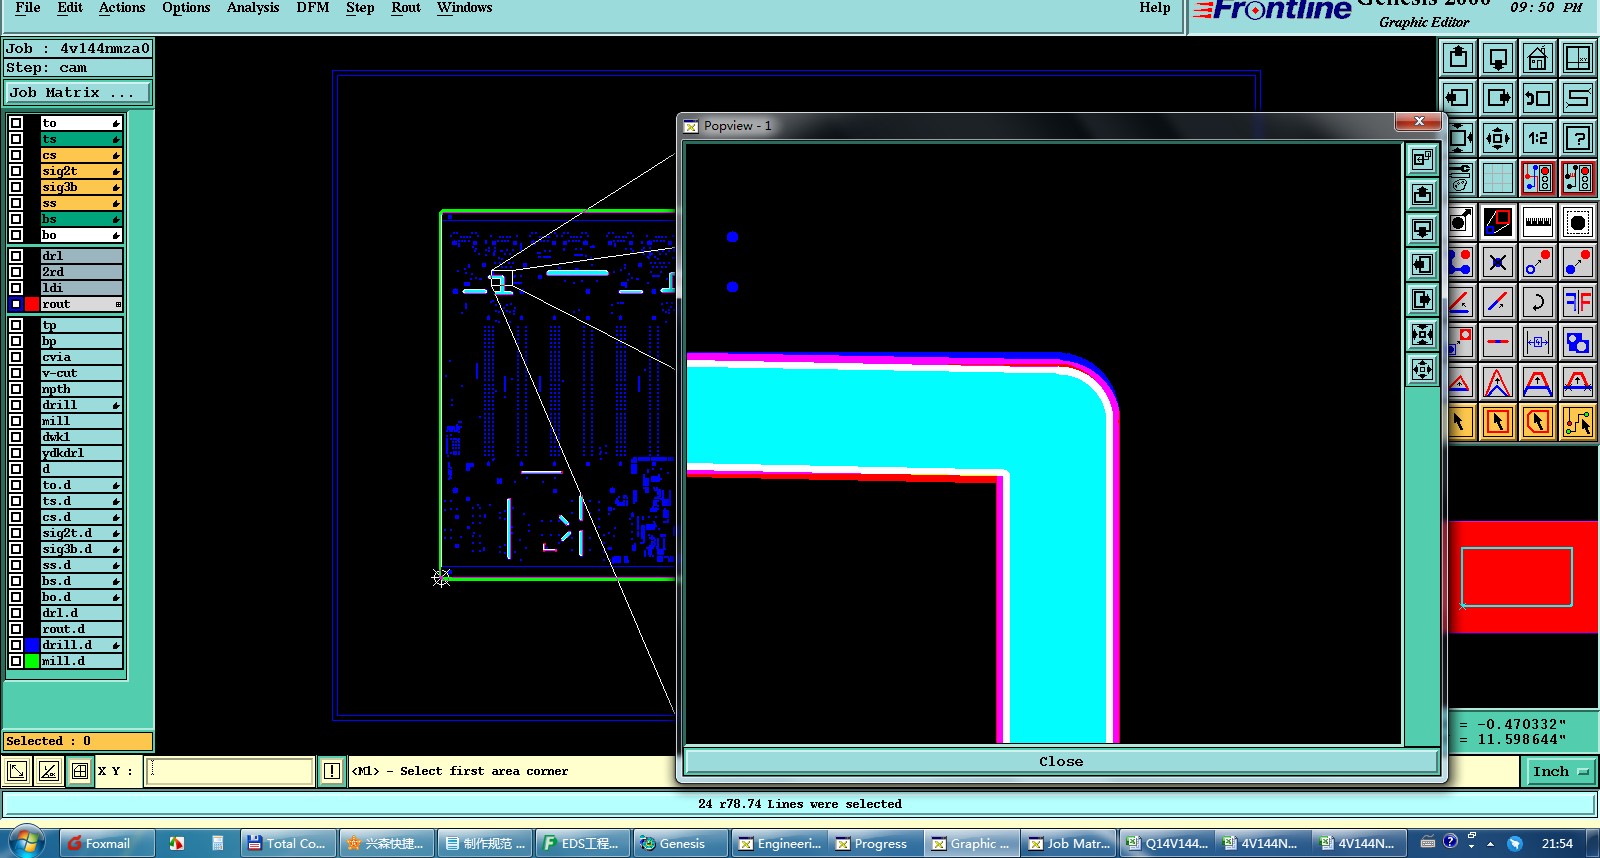Select the 'rout.d' layer row
This screenshot has height=858, width=1600.
[x=81, y=629]
